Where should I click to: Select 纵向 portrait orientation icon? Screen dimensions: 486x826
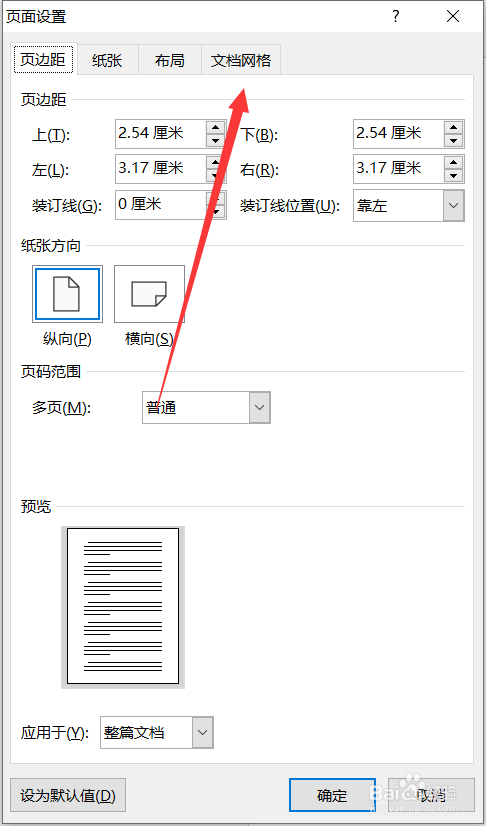tap(67, 294)
